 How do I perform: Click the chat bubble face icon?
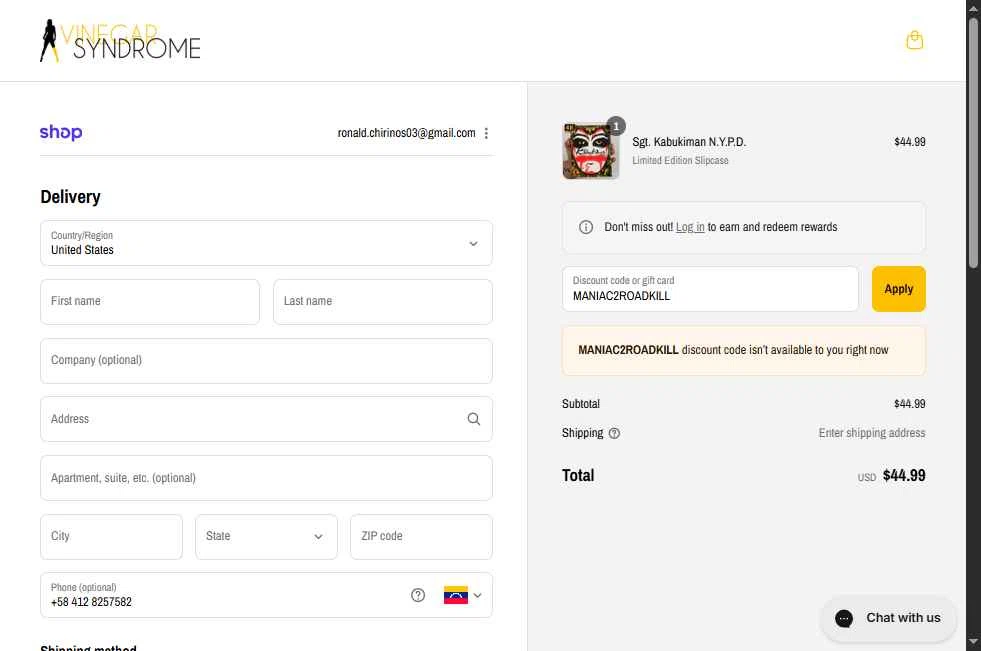click(x=844, y=618)
